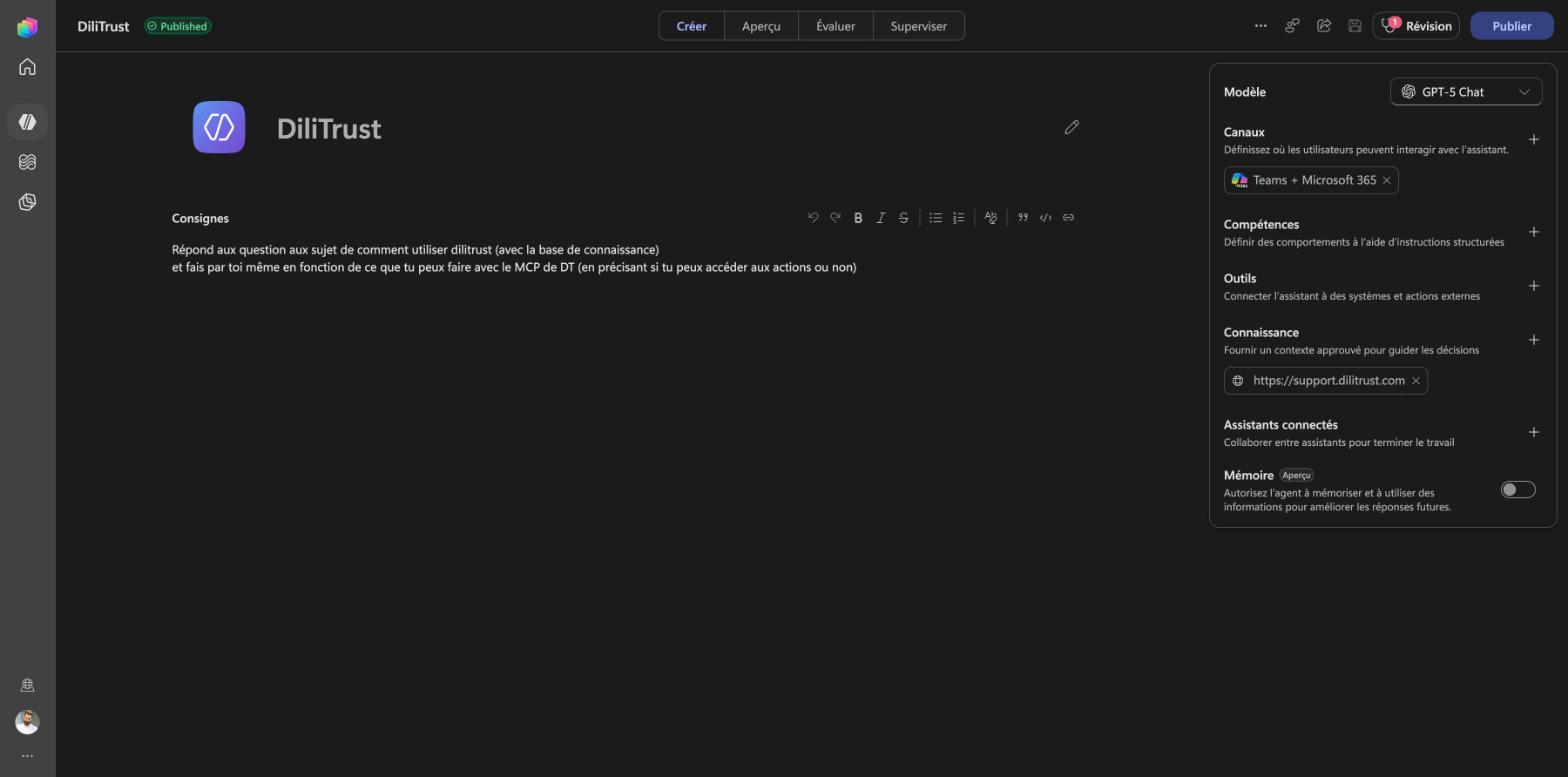
Task: Click the Aperçu badge next to Mémoire
Action: [1296, 475]
